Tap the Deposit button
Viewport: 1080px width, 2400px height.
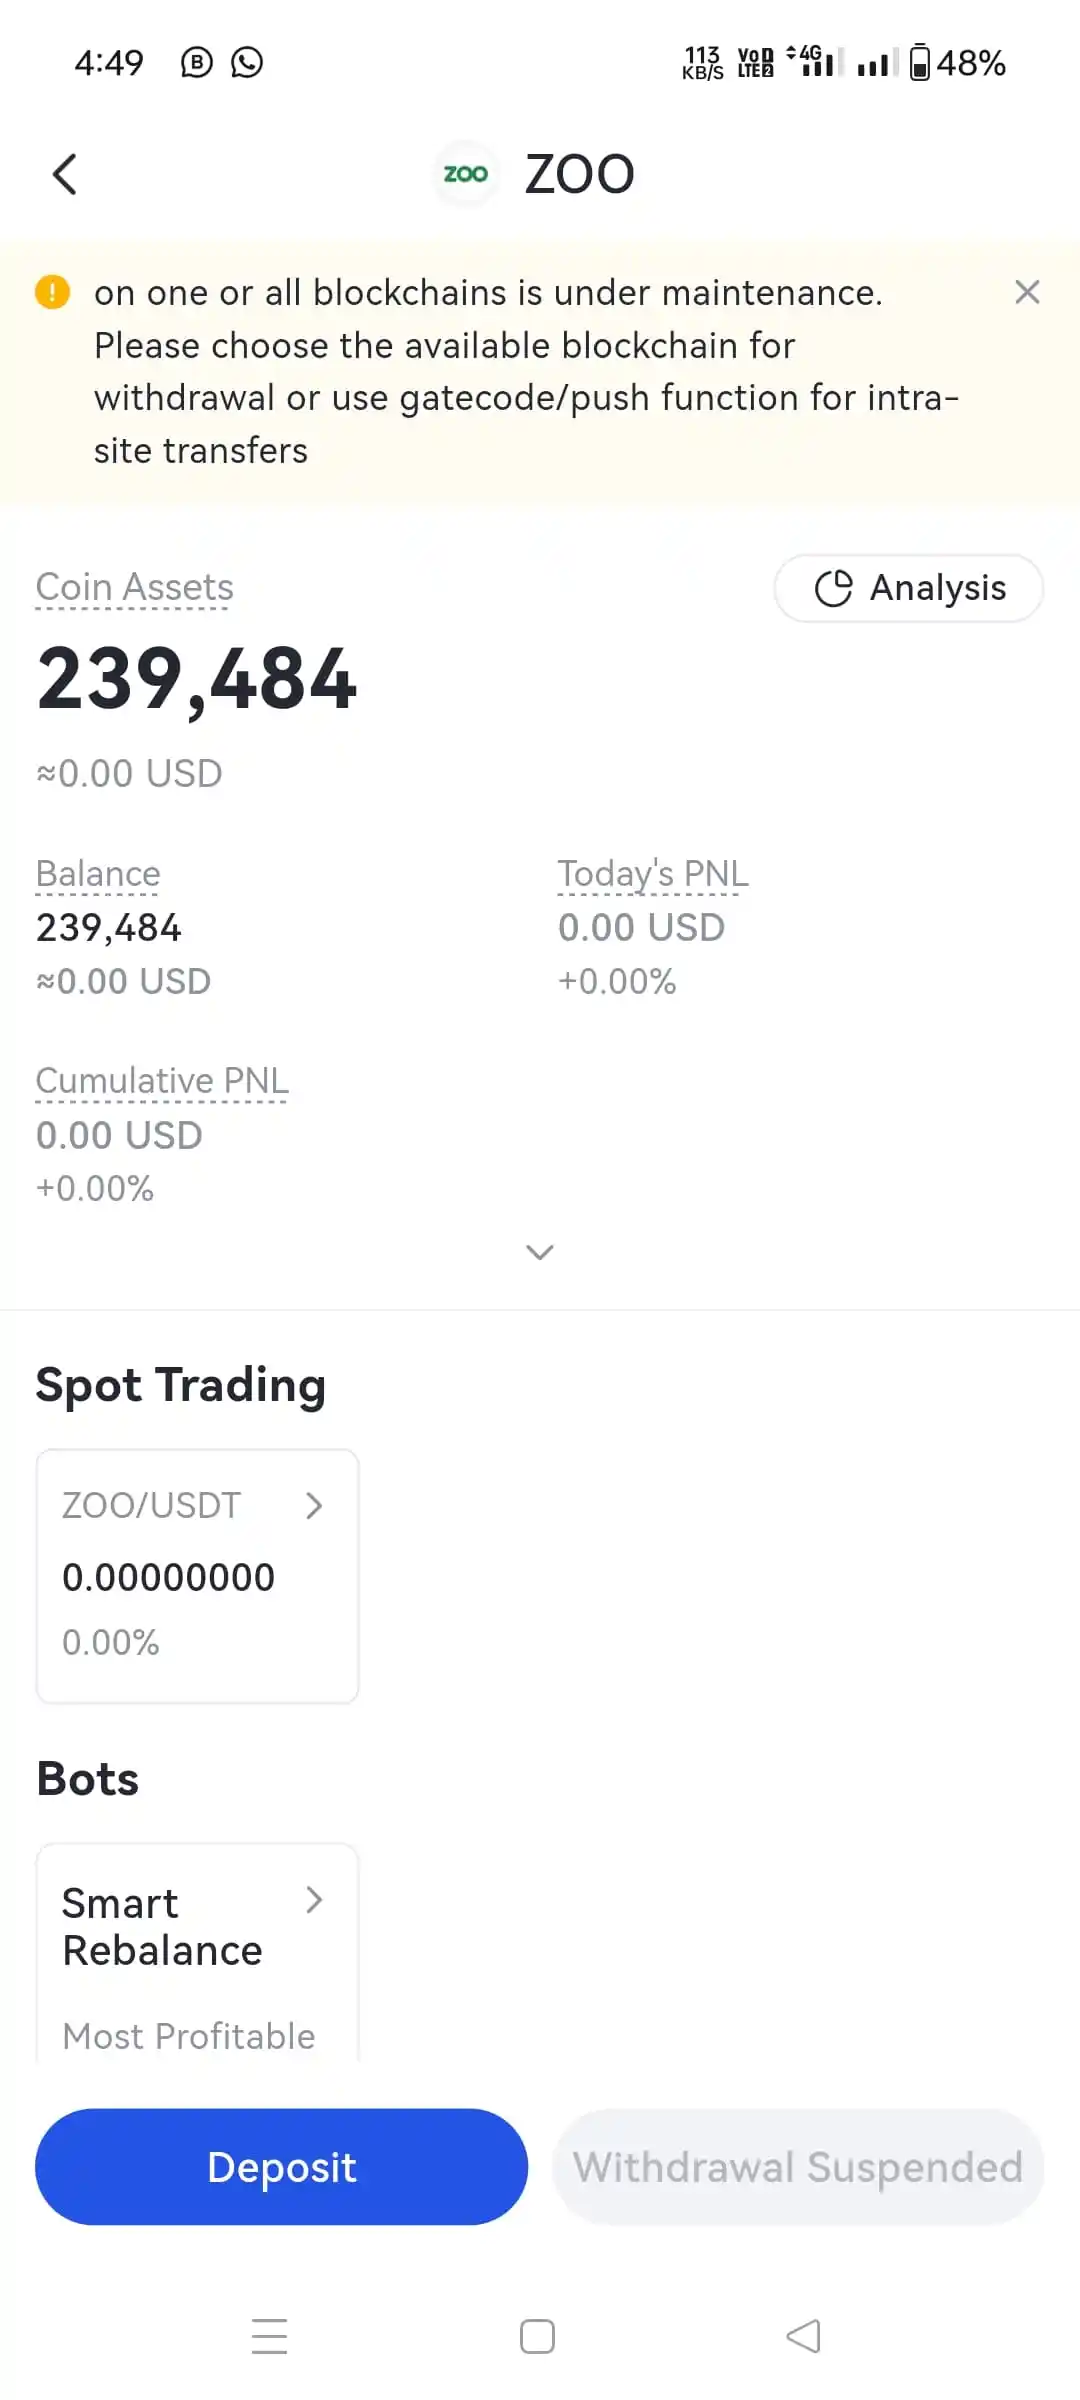(x=281, y=2167)
